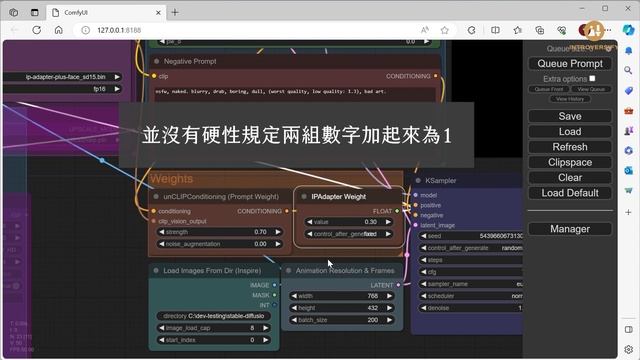The image size is (640, 360).
Task: Open the Outlook icon in Edge sidebar
Action: tap(629, 171)
